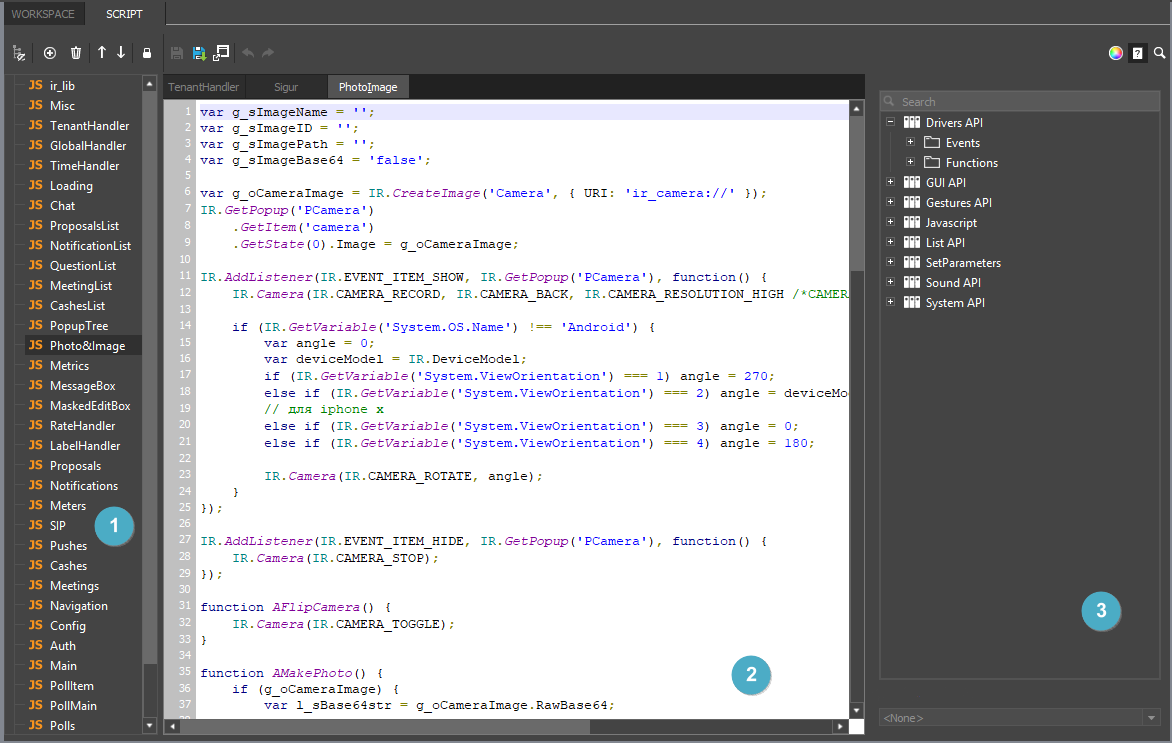The height and width of the screenshot is (743, 1174).
Task: Toggle the sort scripts icon on the toolbar
Action: (x=19, y=52)
